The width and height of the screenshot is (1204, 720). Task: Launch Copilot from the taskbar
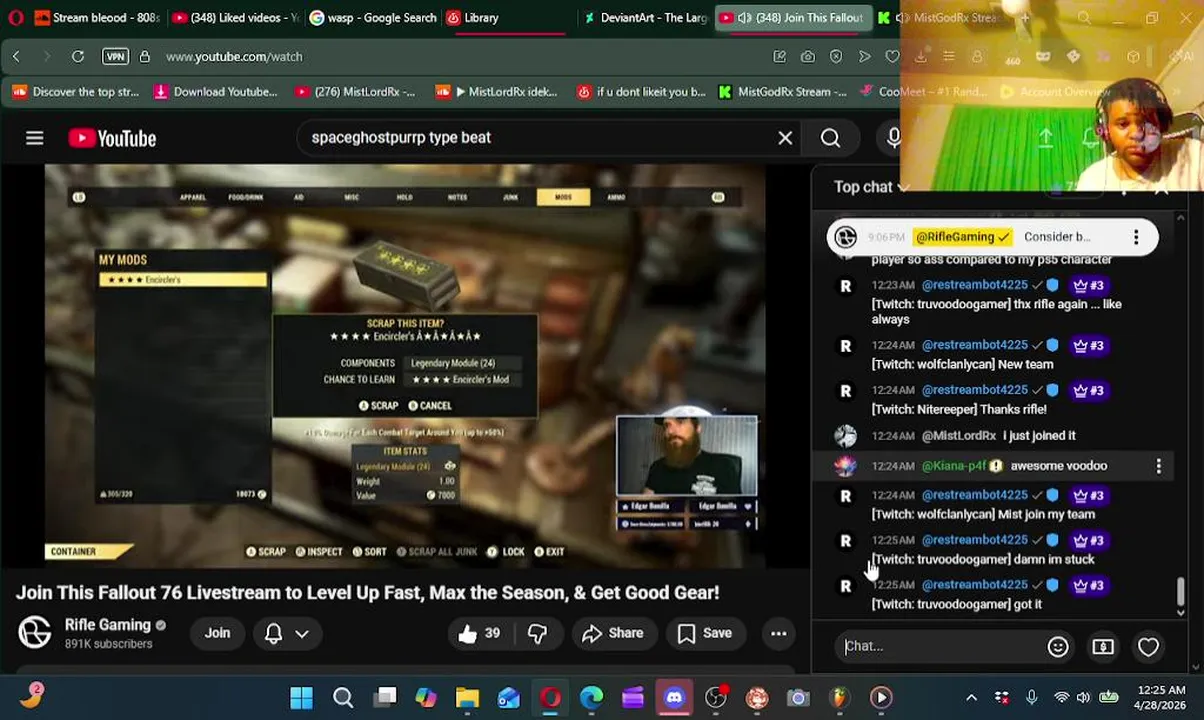[426, 698]
